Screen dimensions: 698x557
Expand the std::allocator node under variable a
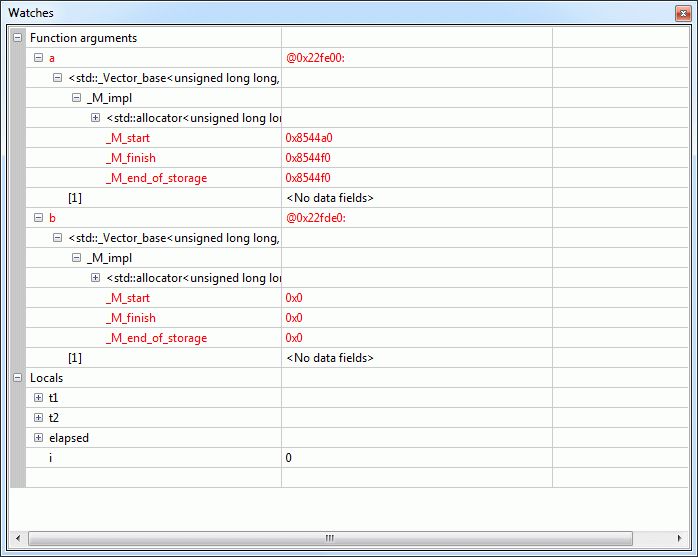(x=95, y=118)
